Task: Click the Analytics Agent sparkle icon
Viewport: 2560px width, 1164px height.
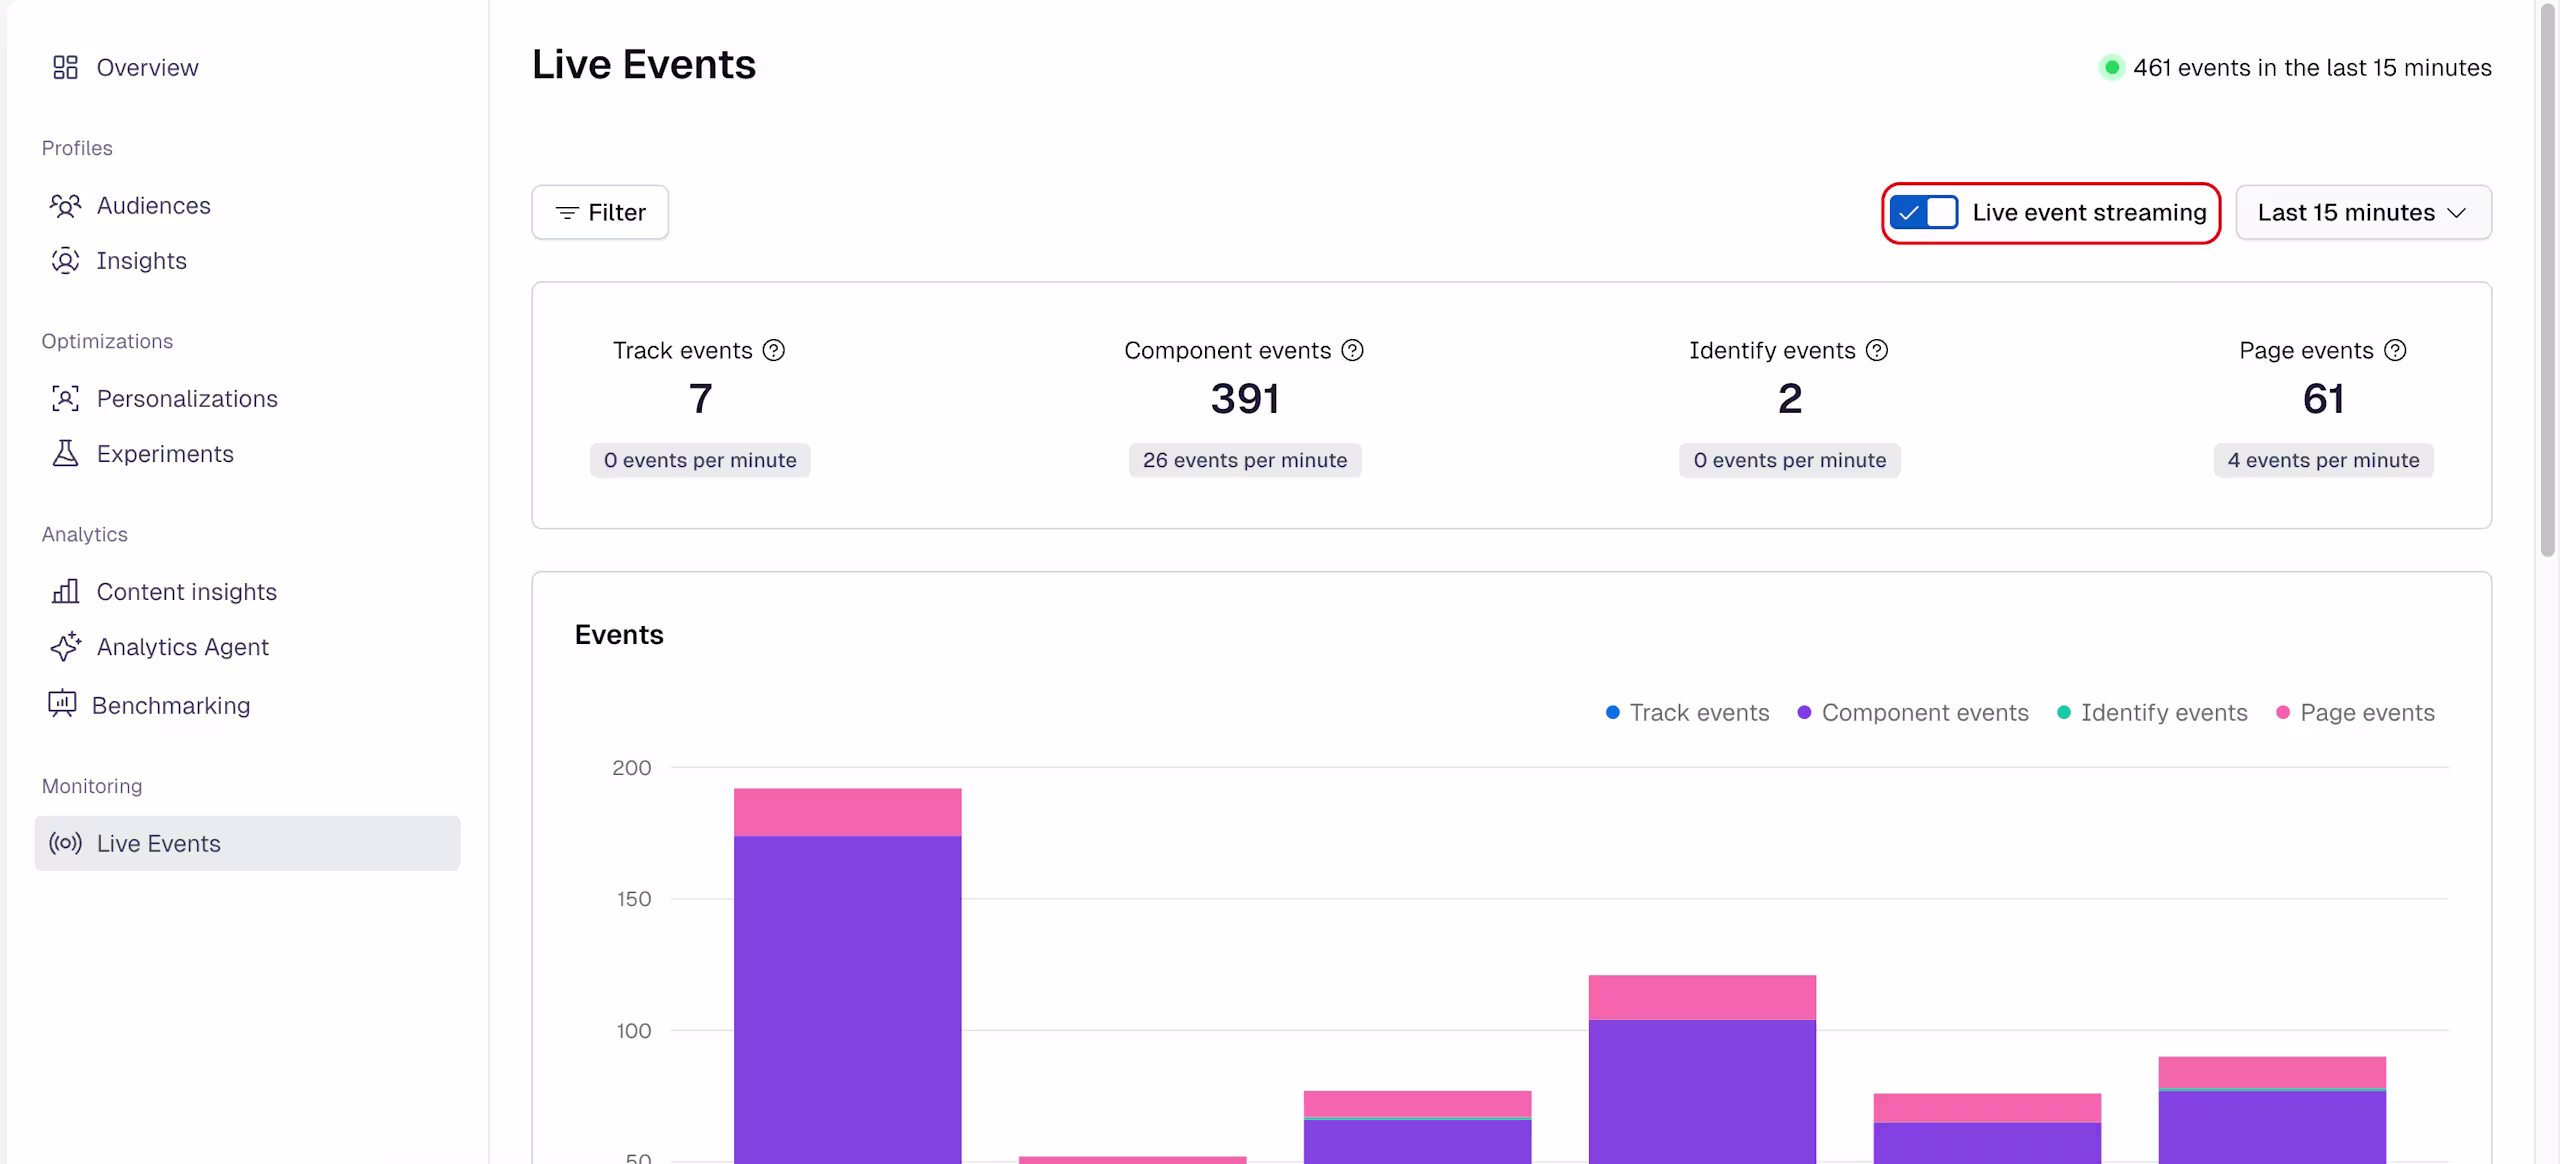Action: click(x=65, y=646)
